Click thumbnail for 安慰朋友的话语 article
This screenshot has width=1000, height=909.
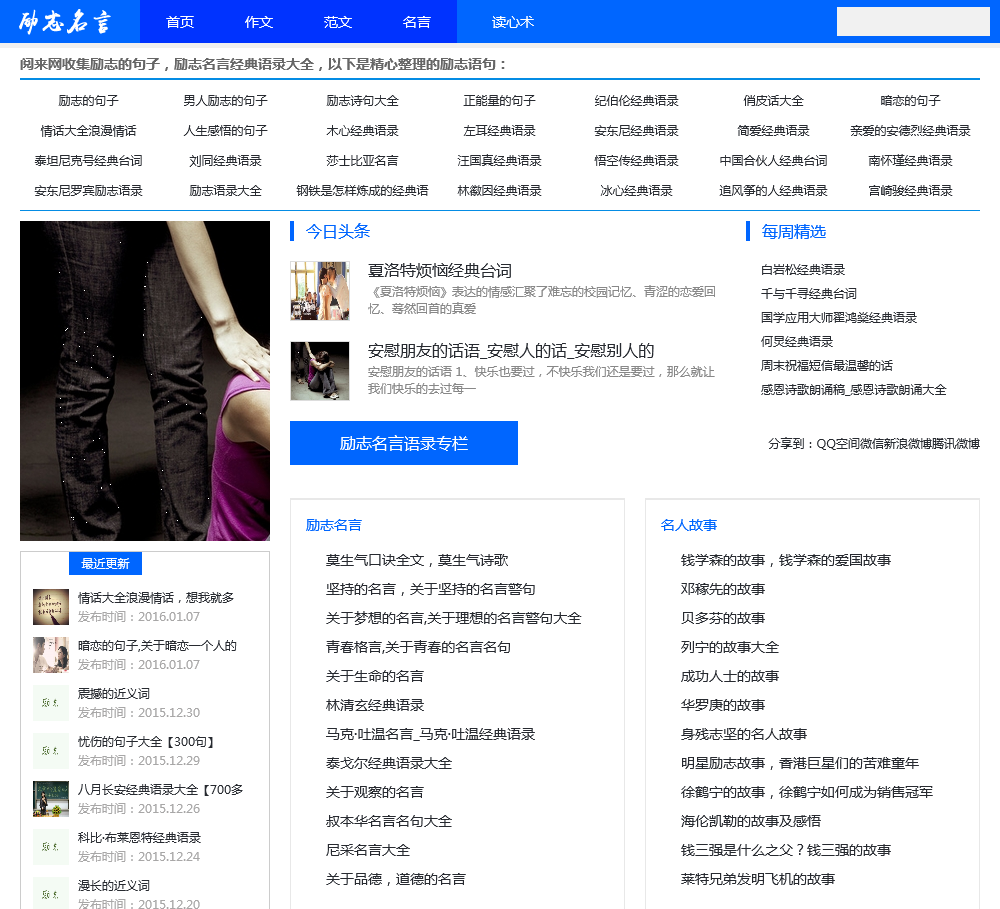pos(320,371)
